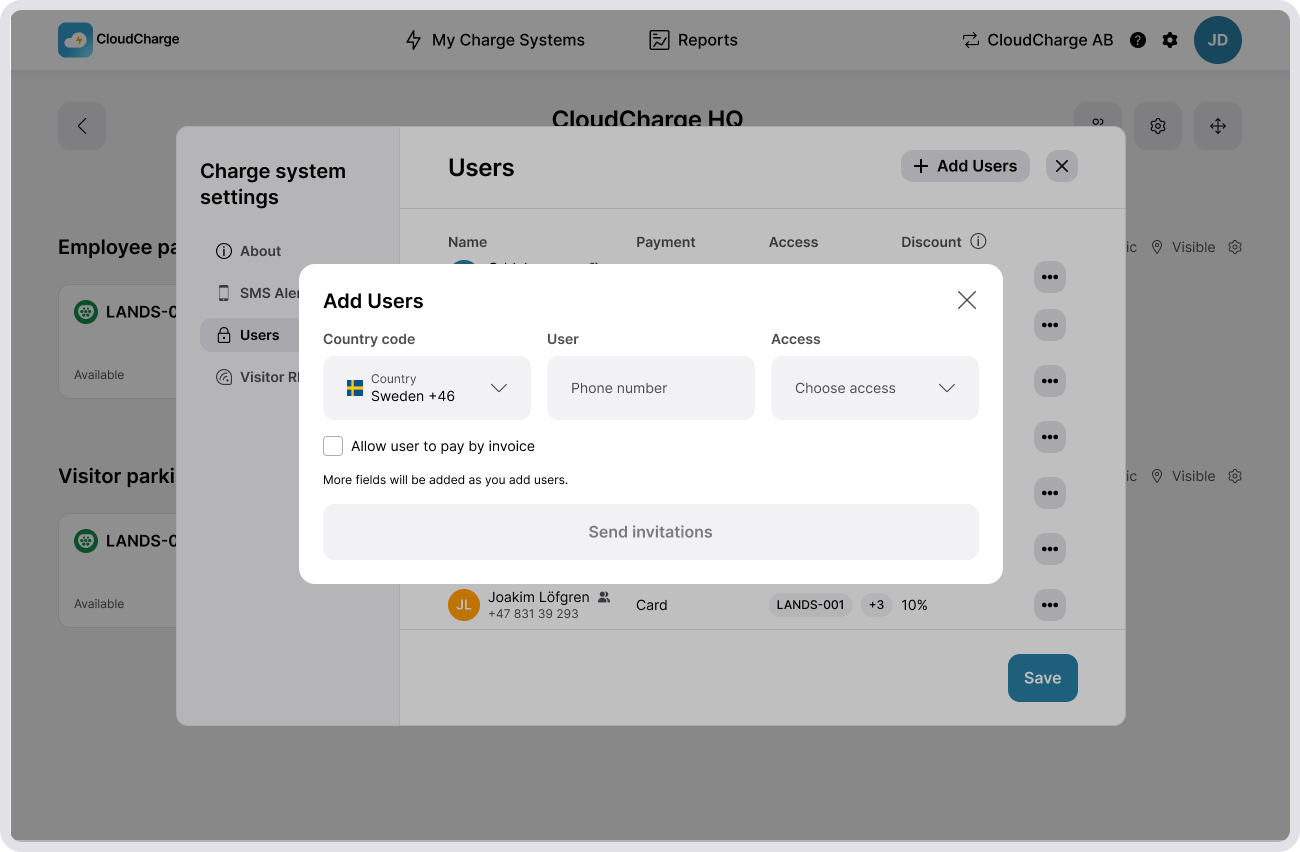Click the LANDS-0 charger icon under Visitor parking

(87, 541)
